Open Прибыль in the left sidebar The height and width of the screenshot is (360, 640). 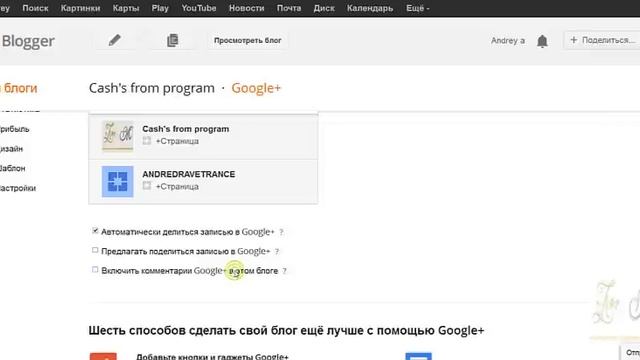15,129
